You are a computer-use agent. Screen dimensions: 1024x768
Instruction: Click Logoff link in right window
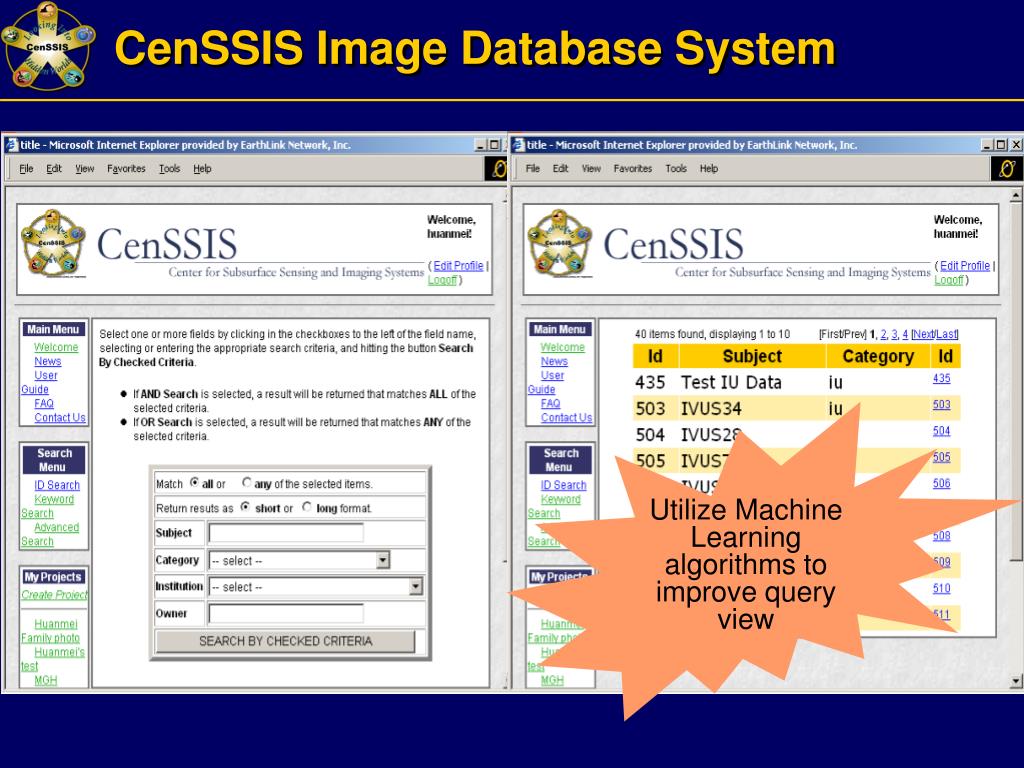pos(949,280)
